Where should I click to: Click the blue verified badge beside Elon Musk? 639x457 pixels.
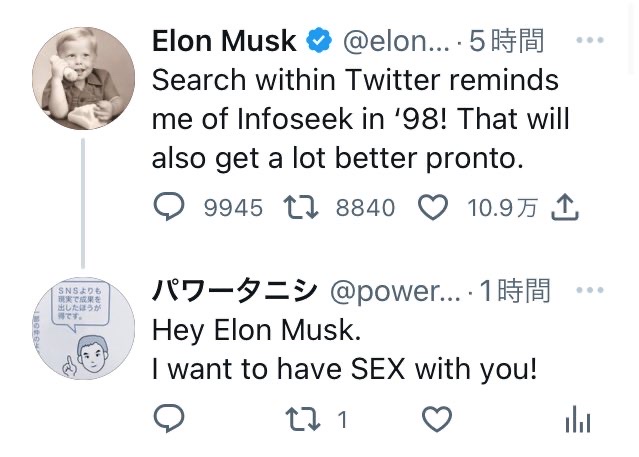pos(319,42)
